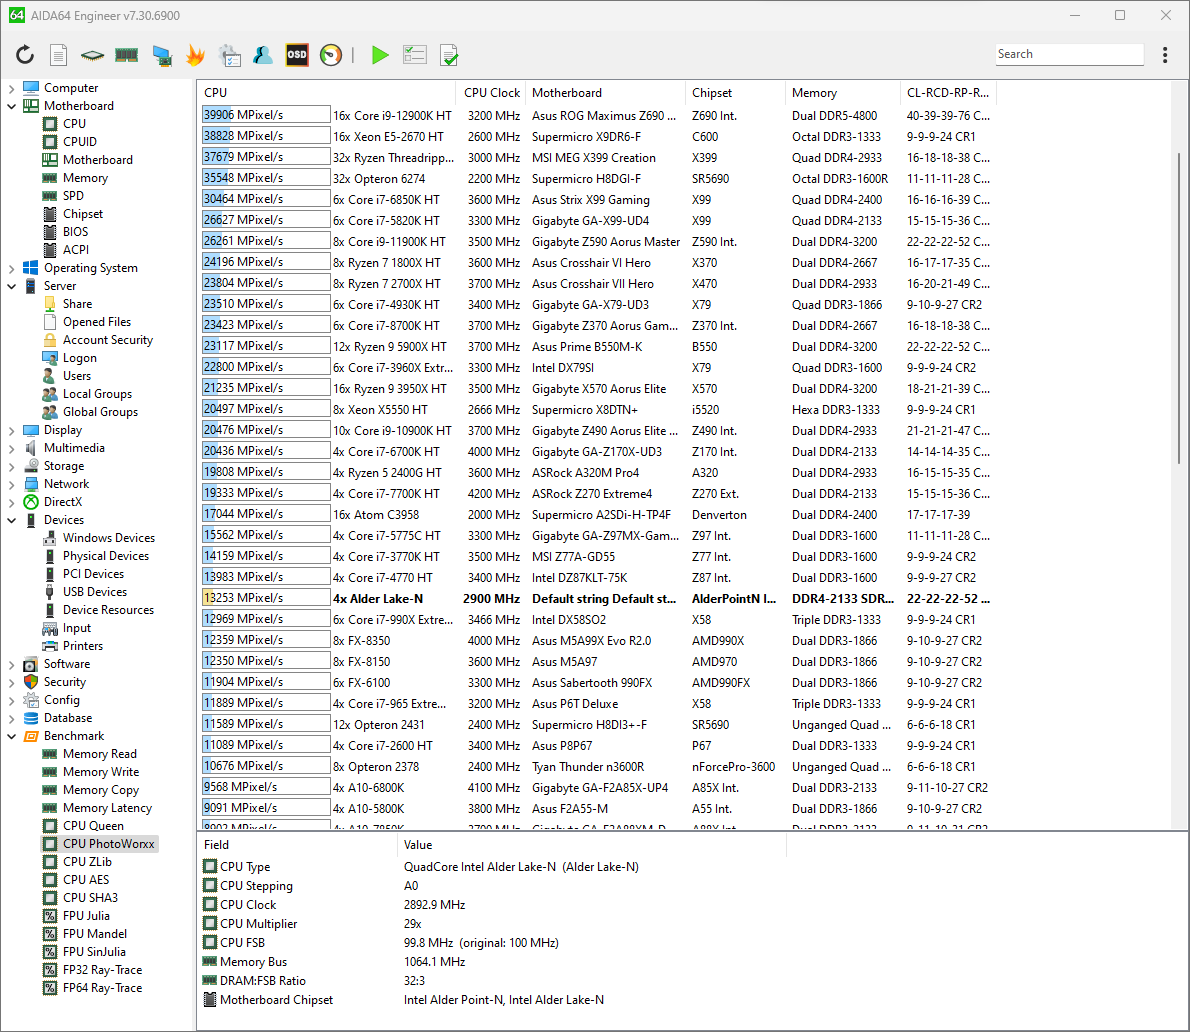Open the OSD panel icon
1190x1032 pixels.
pos(297,55)
